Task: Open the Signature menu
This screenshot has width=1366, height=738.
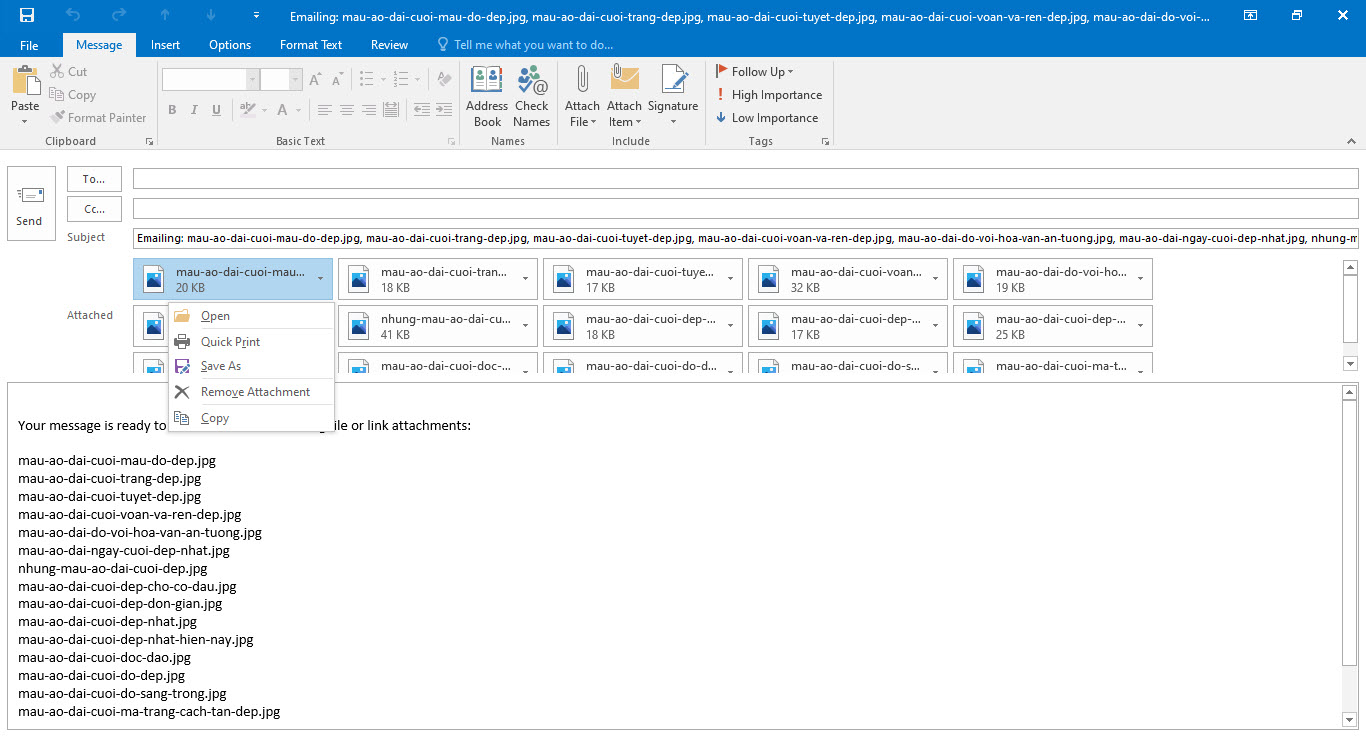Action: (673, 97)
